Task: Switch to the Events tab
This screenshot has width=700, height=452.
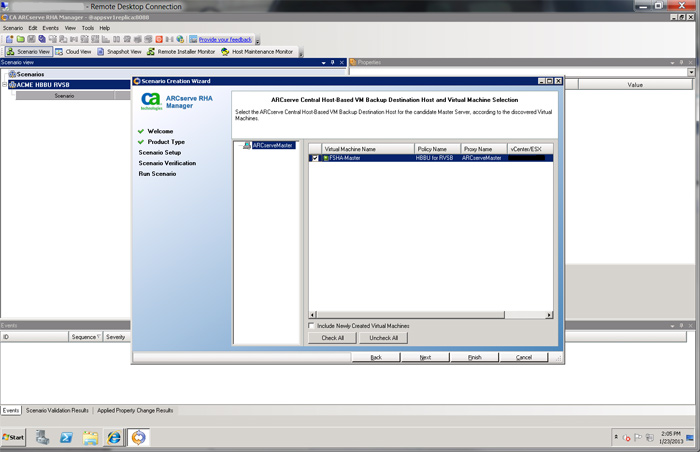Action: click(11, 410)
